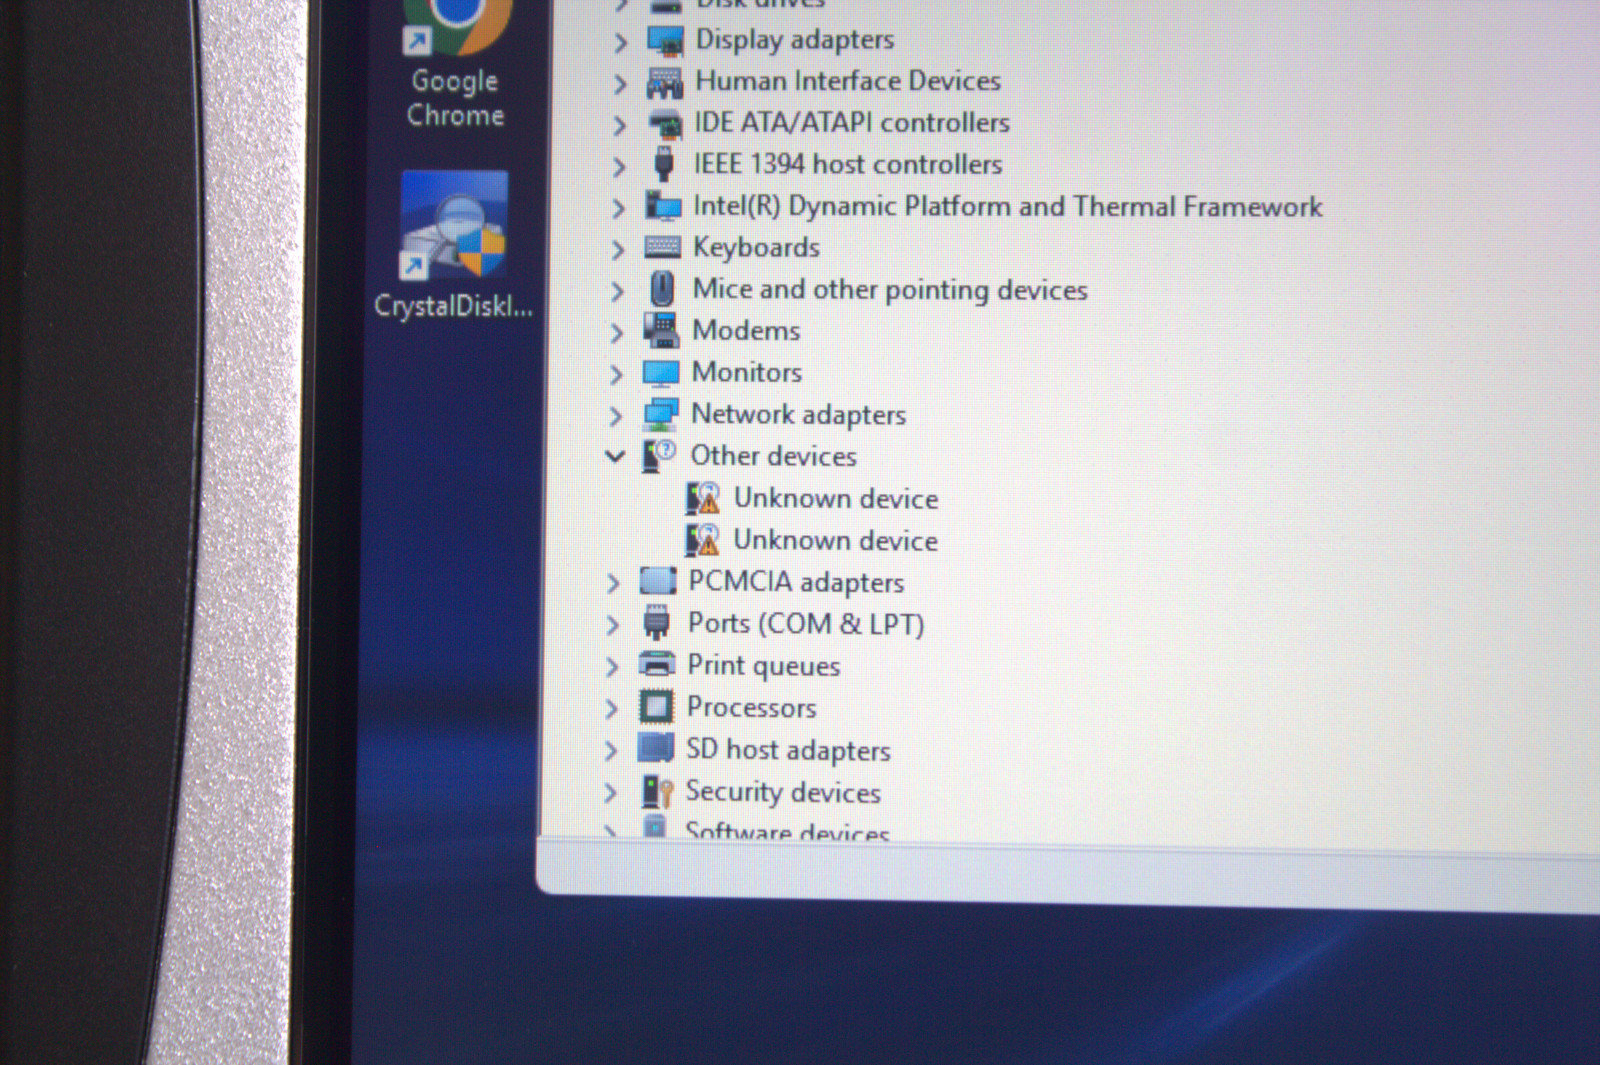Click the Monitors category icon
Image resolution: width=1600 pixels, height=1065 pixels.
pyautogui.click(x=661, y=373)
